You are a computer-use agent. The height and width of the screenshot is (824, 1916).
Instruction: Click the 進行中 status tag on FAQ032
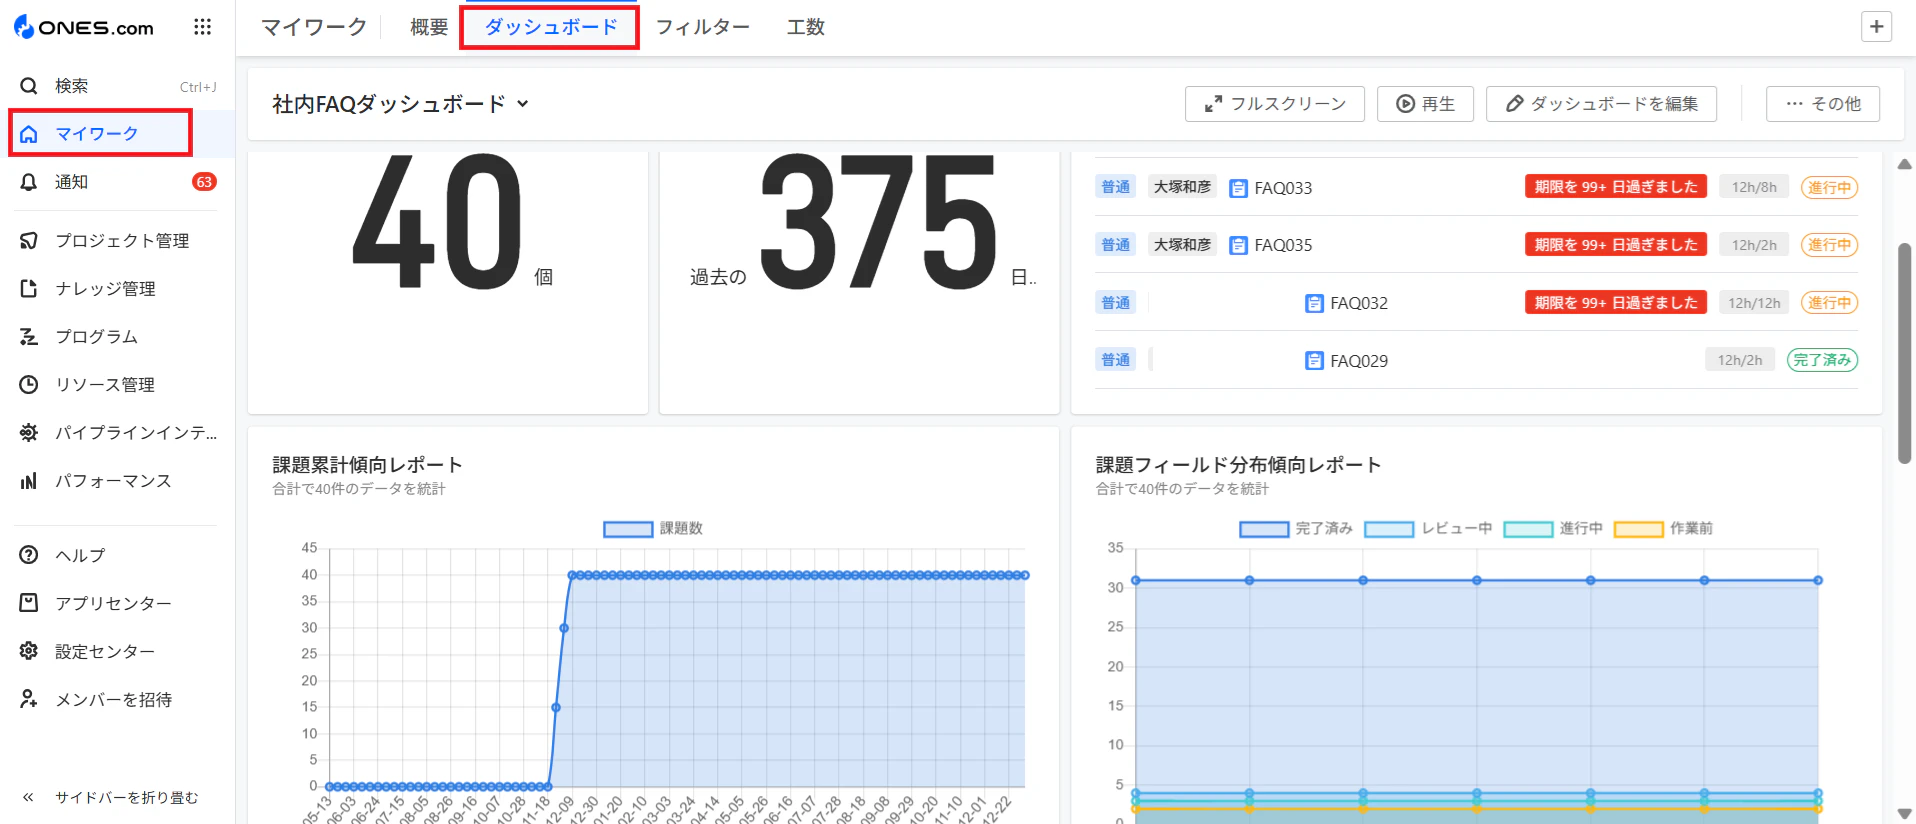tap(1829, 303)
